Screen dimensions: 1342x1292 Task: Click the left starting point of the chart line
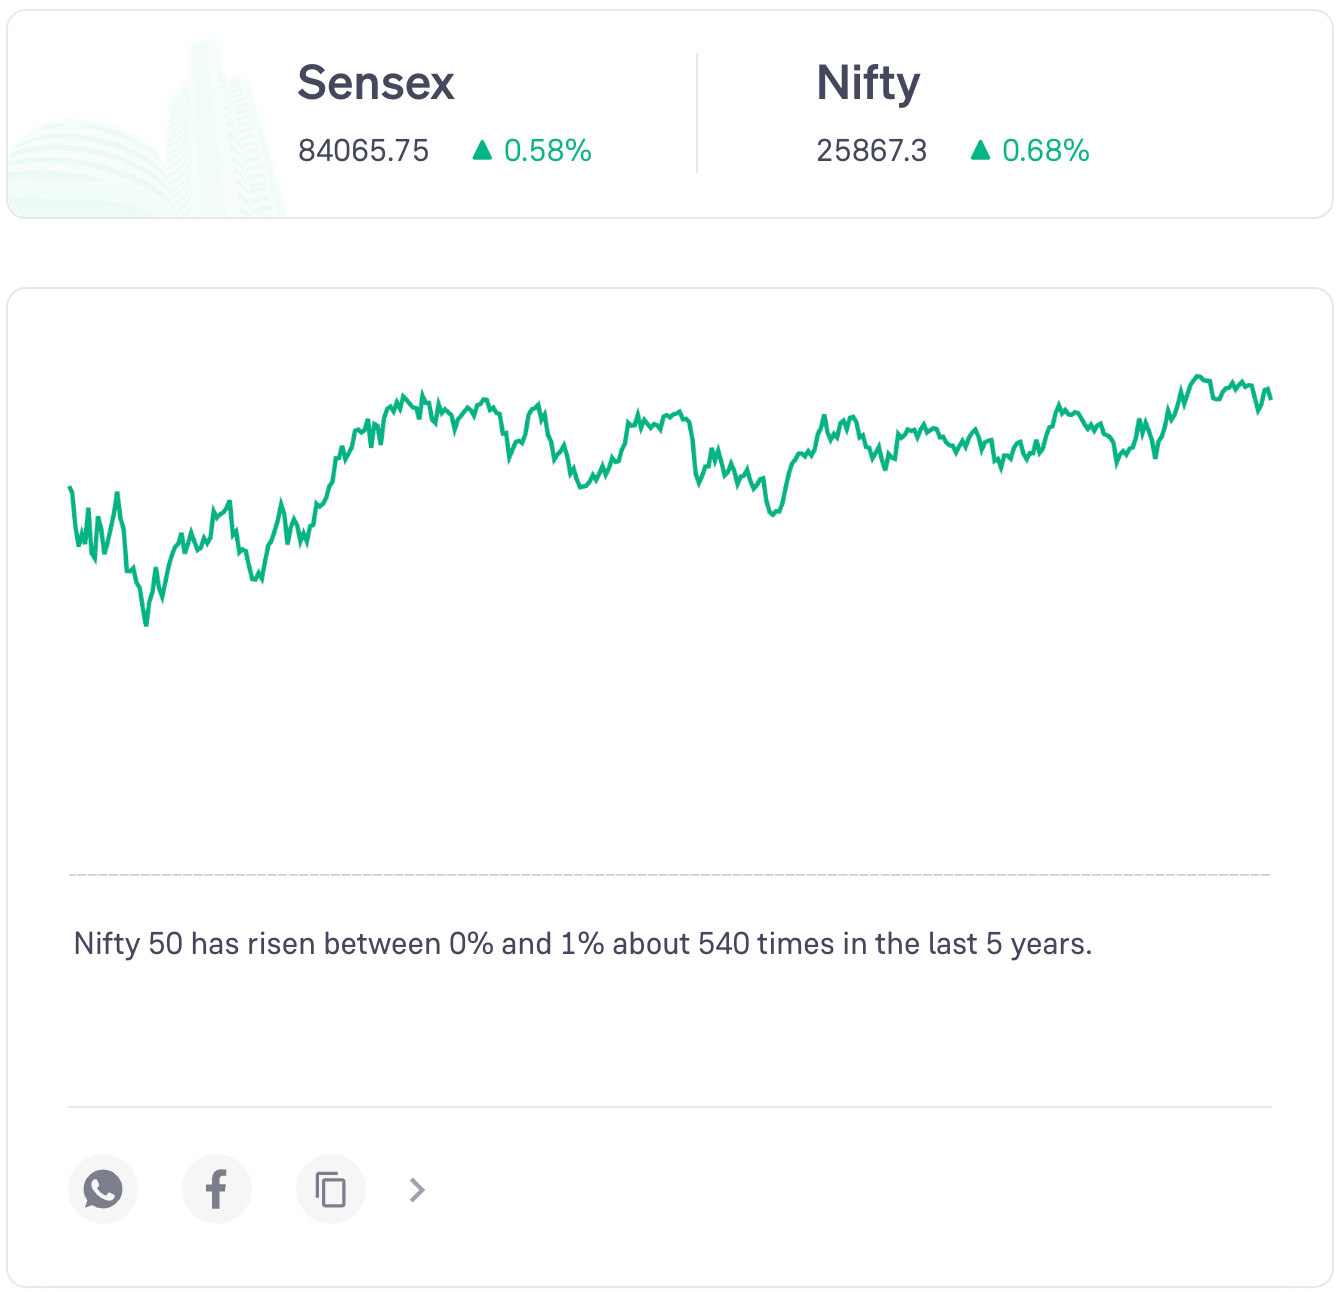pos(70,488)
